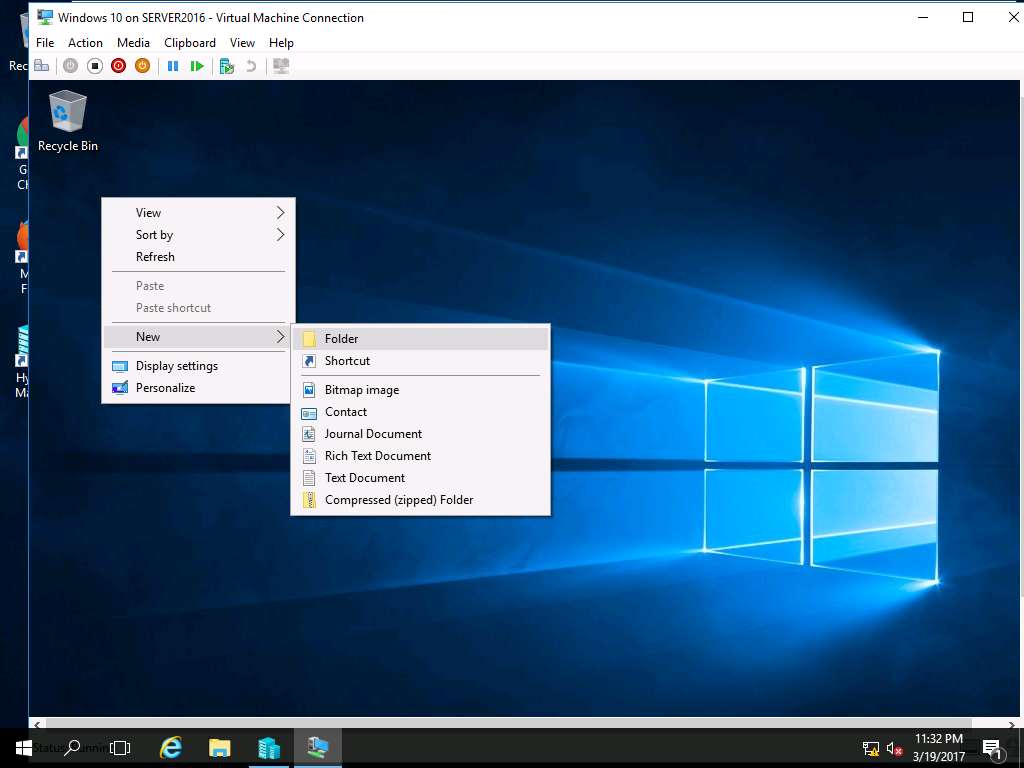This screenshot has height=768, width=1024.
Task: Open Task View from taskbar
Action: coord(120,748)
